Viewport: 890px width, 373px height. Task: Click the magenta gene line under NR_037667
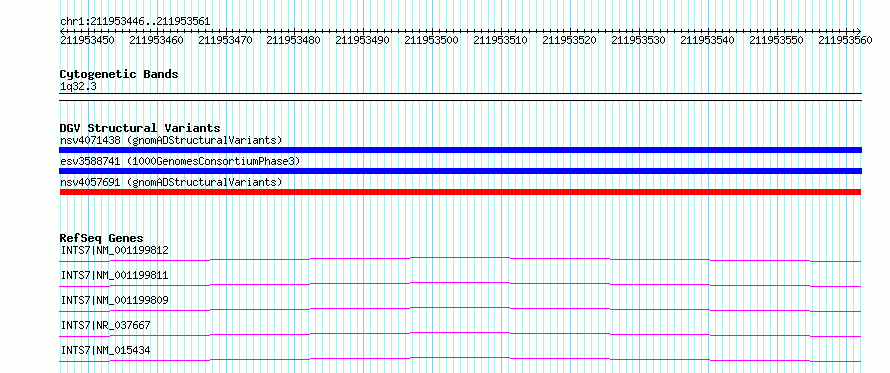point(460,334)
